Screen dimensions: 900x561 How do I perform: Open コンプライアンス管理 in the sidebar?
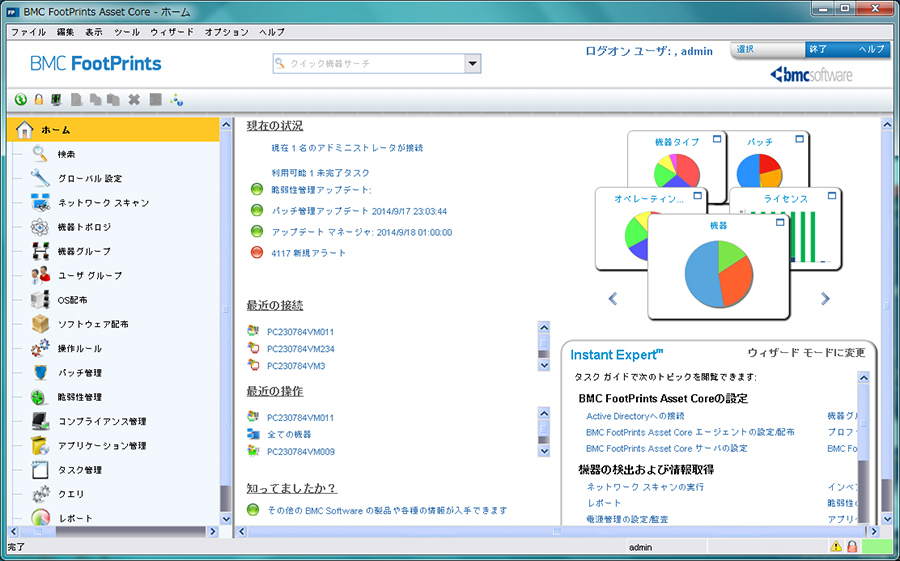click(102, 421)
